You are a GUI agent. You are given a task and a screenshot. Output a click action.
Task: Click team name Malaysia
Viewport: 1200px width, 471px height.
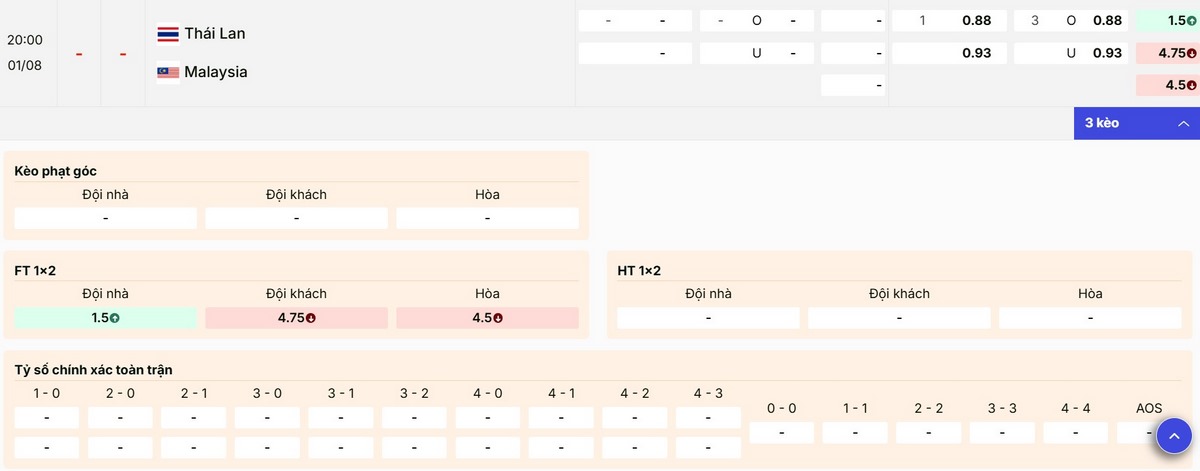216,72
